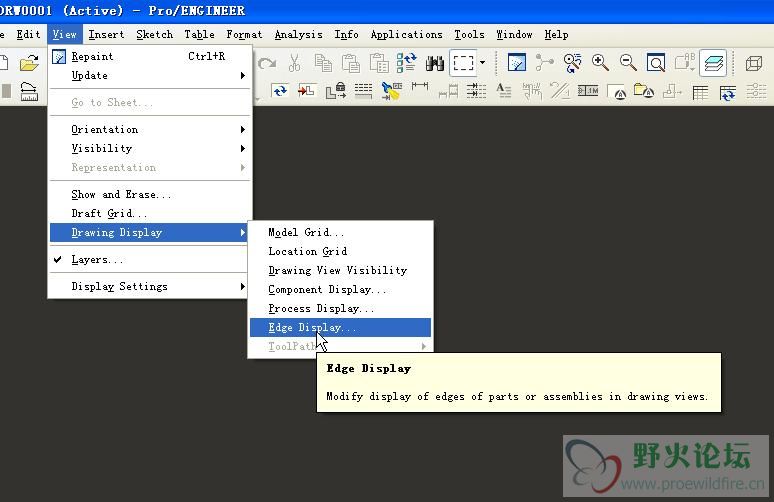Select Component Display option
This screenshot has height=502, width=774.
341,290
